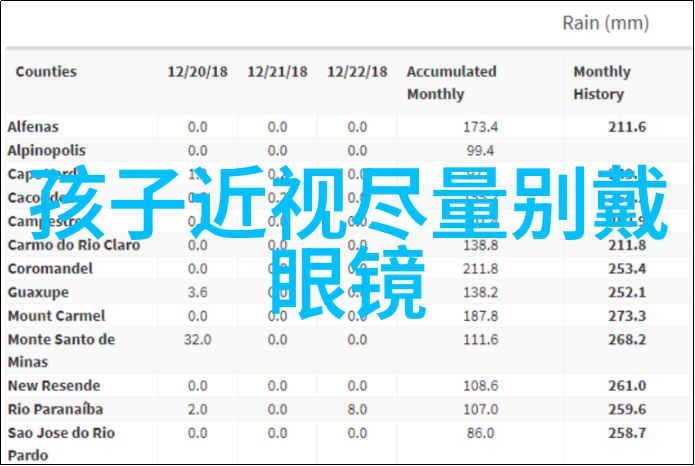Click the 12/21/18 column header
The image size is (695, 466).
[277, 72]
